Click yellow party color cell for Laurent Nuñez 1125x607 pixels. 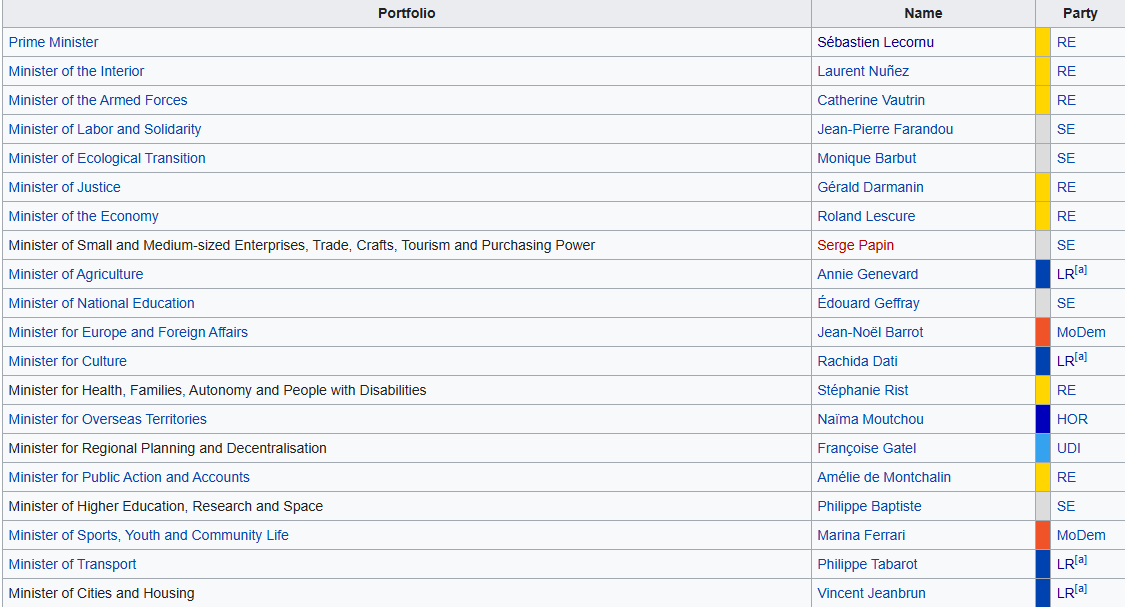(1042, 71)
